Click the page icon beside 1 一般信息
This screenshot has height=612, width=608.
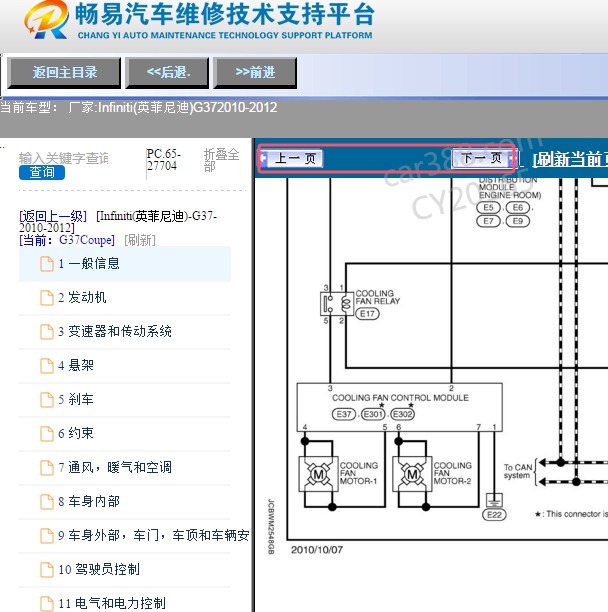(47, 264)
